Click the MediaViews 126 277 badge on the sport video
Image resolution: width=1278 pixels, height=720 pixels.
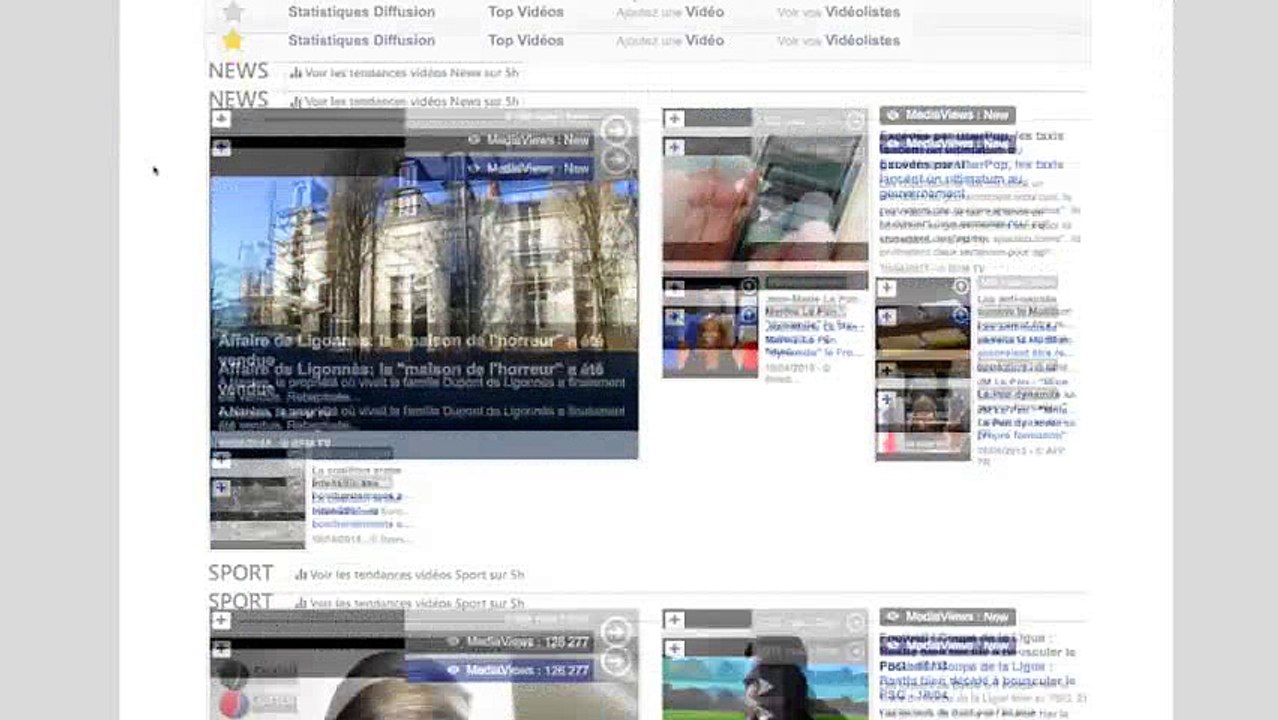pyautogui.click(x=518, y=669)
